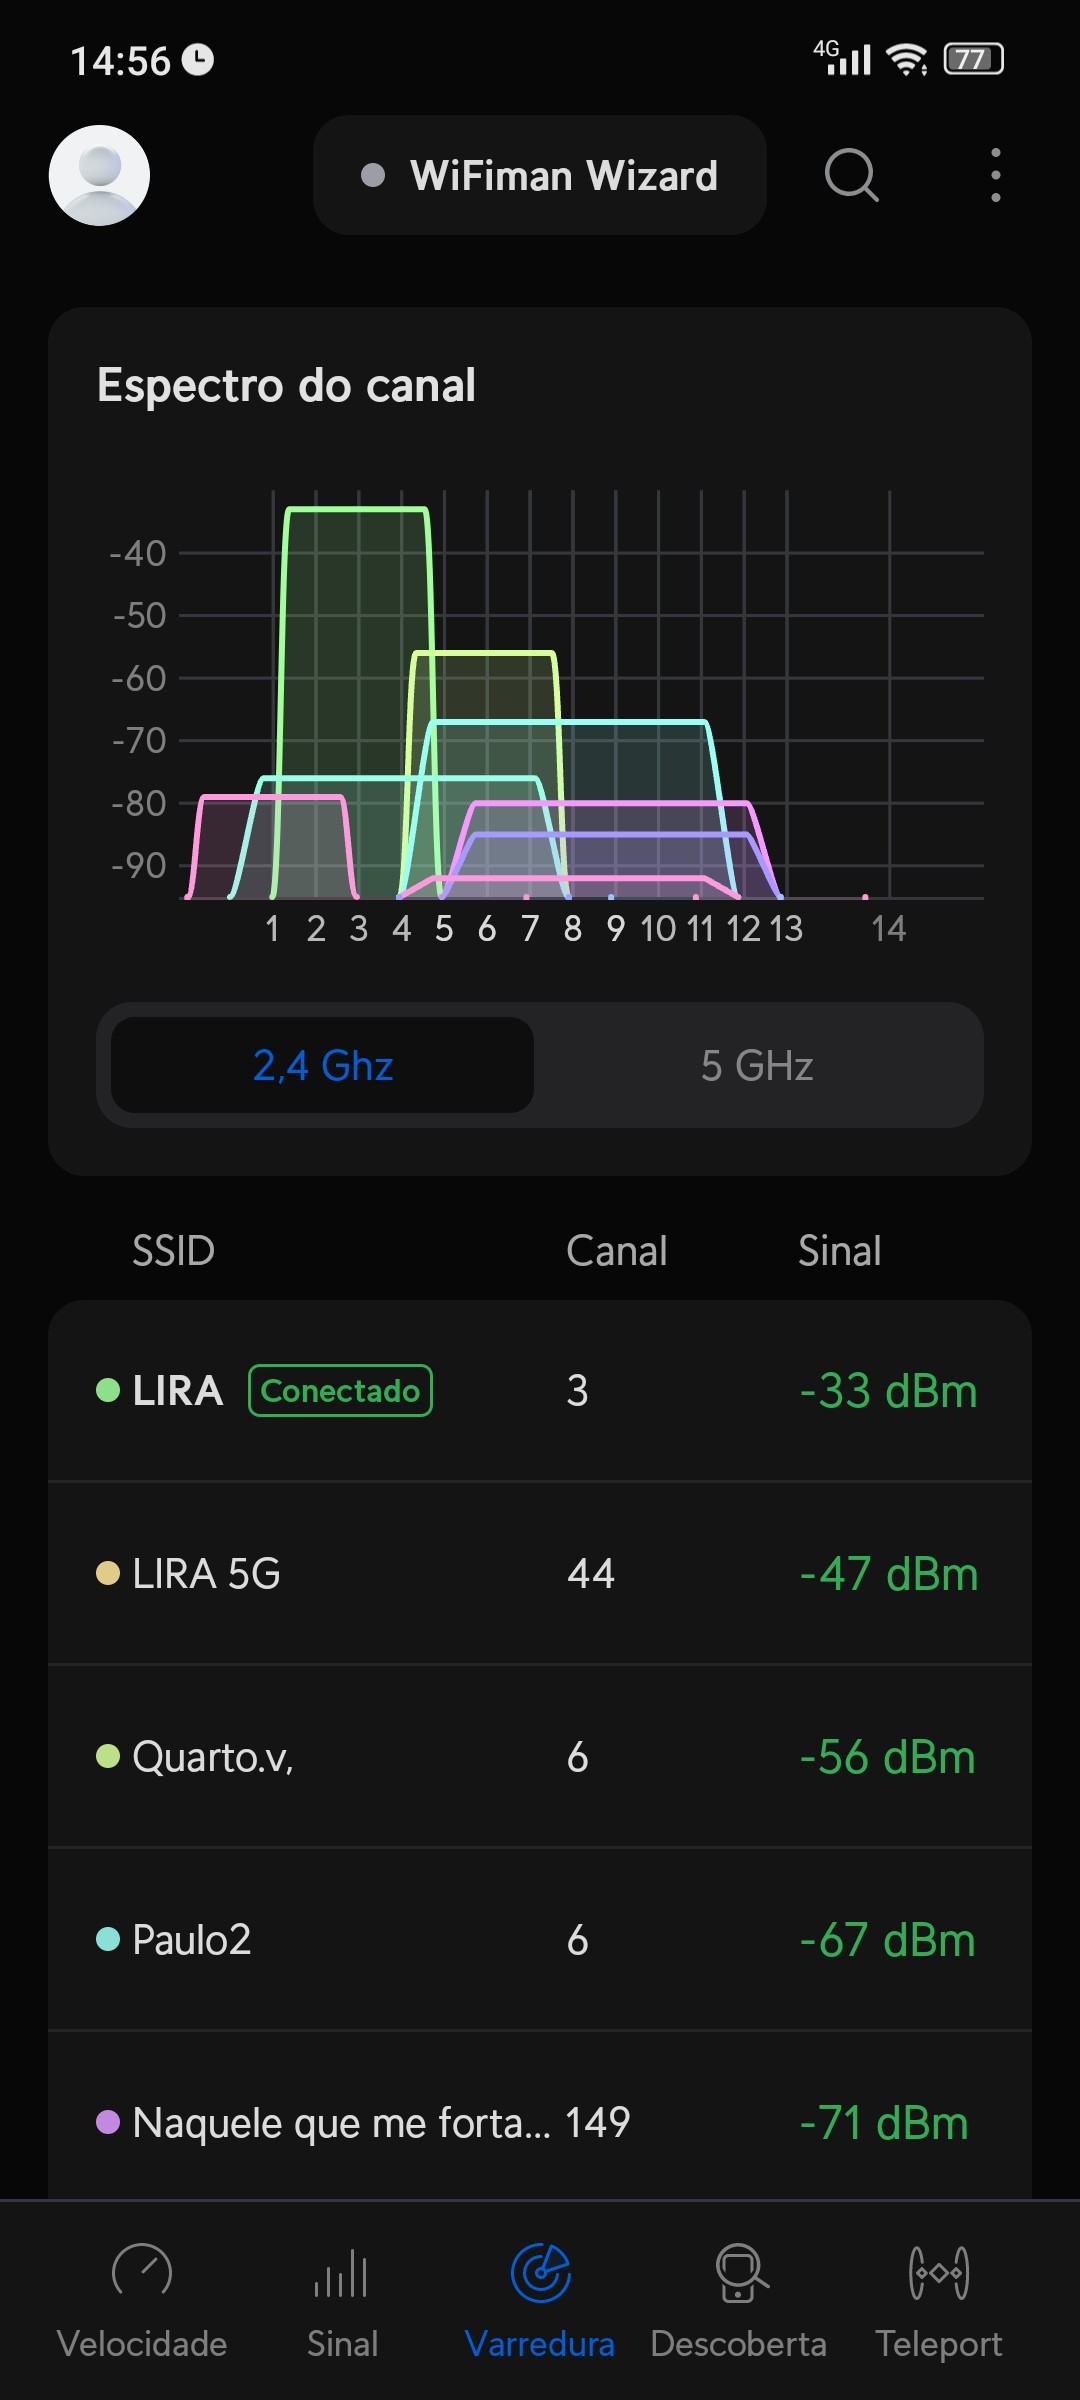1080x2400 pixels.
Task: Select the 2,4 Ghz band
Action: coord(322,1065)
